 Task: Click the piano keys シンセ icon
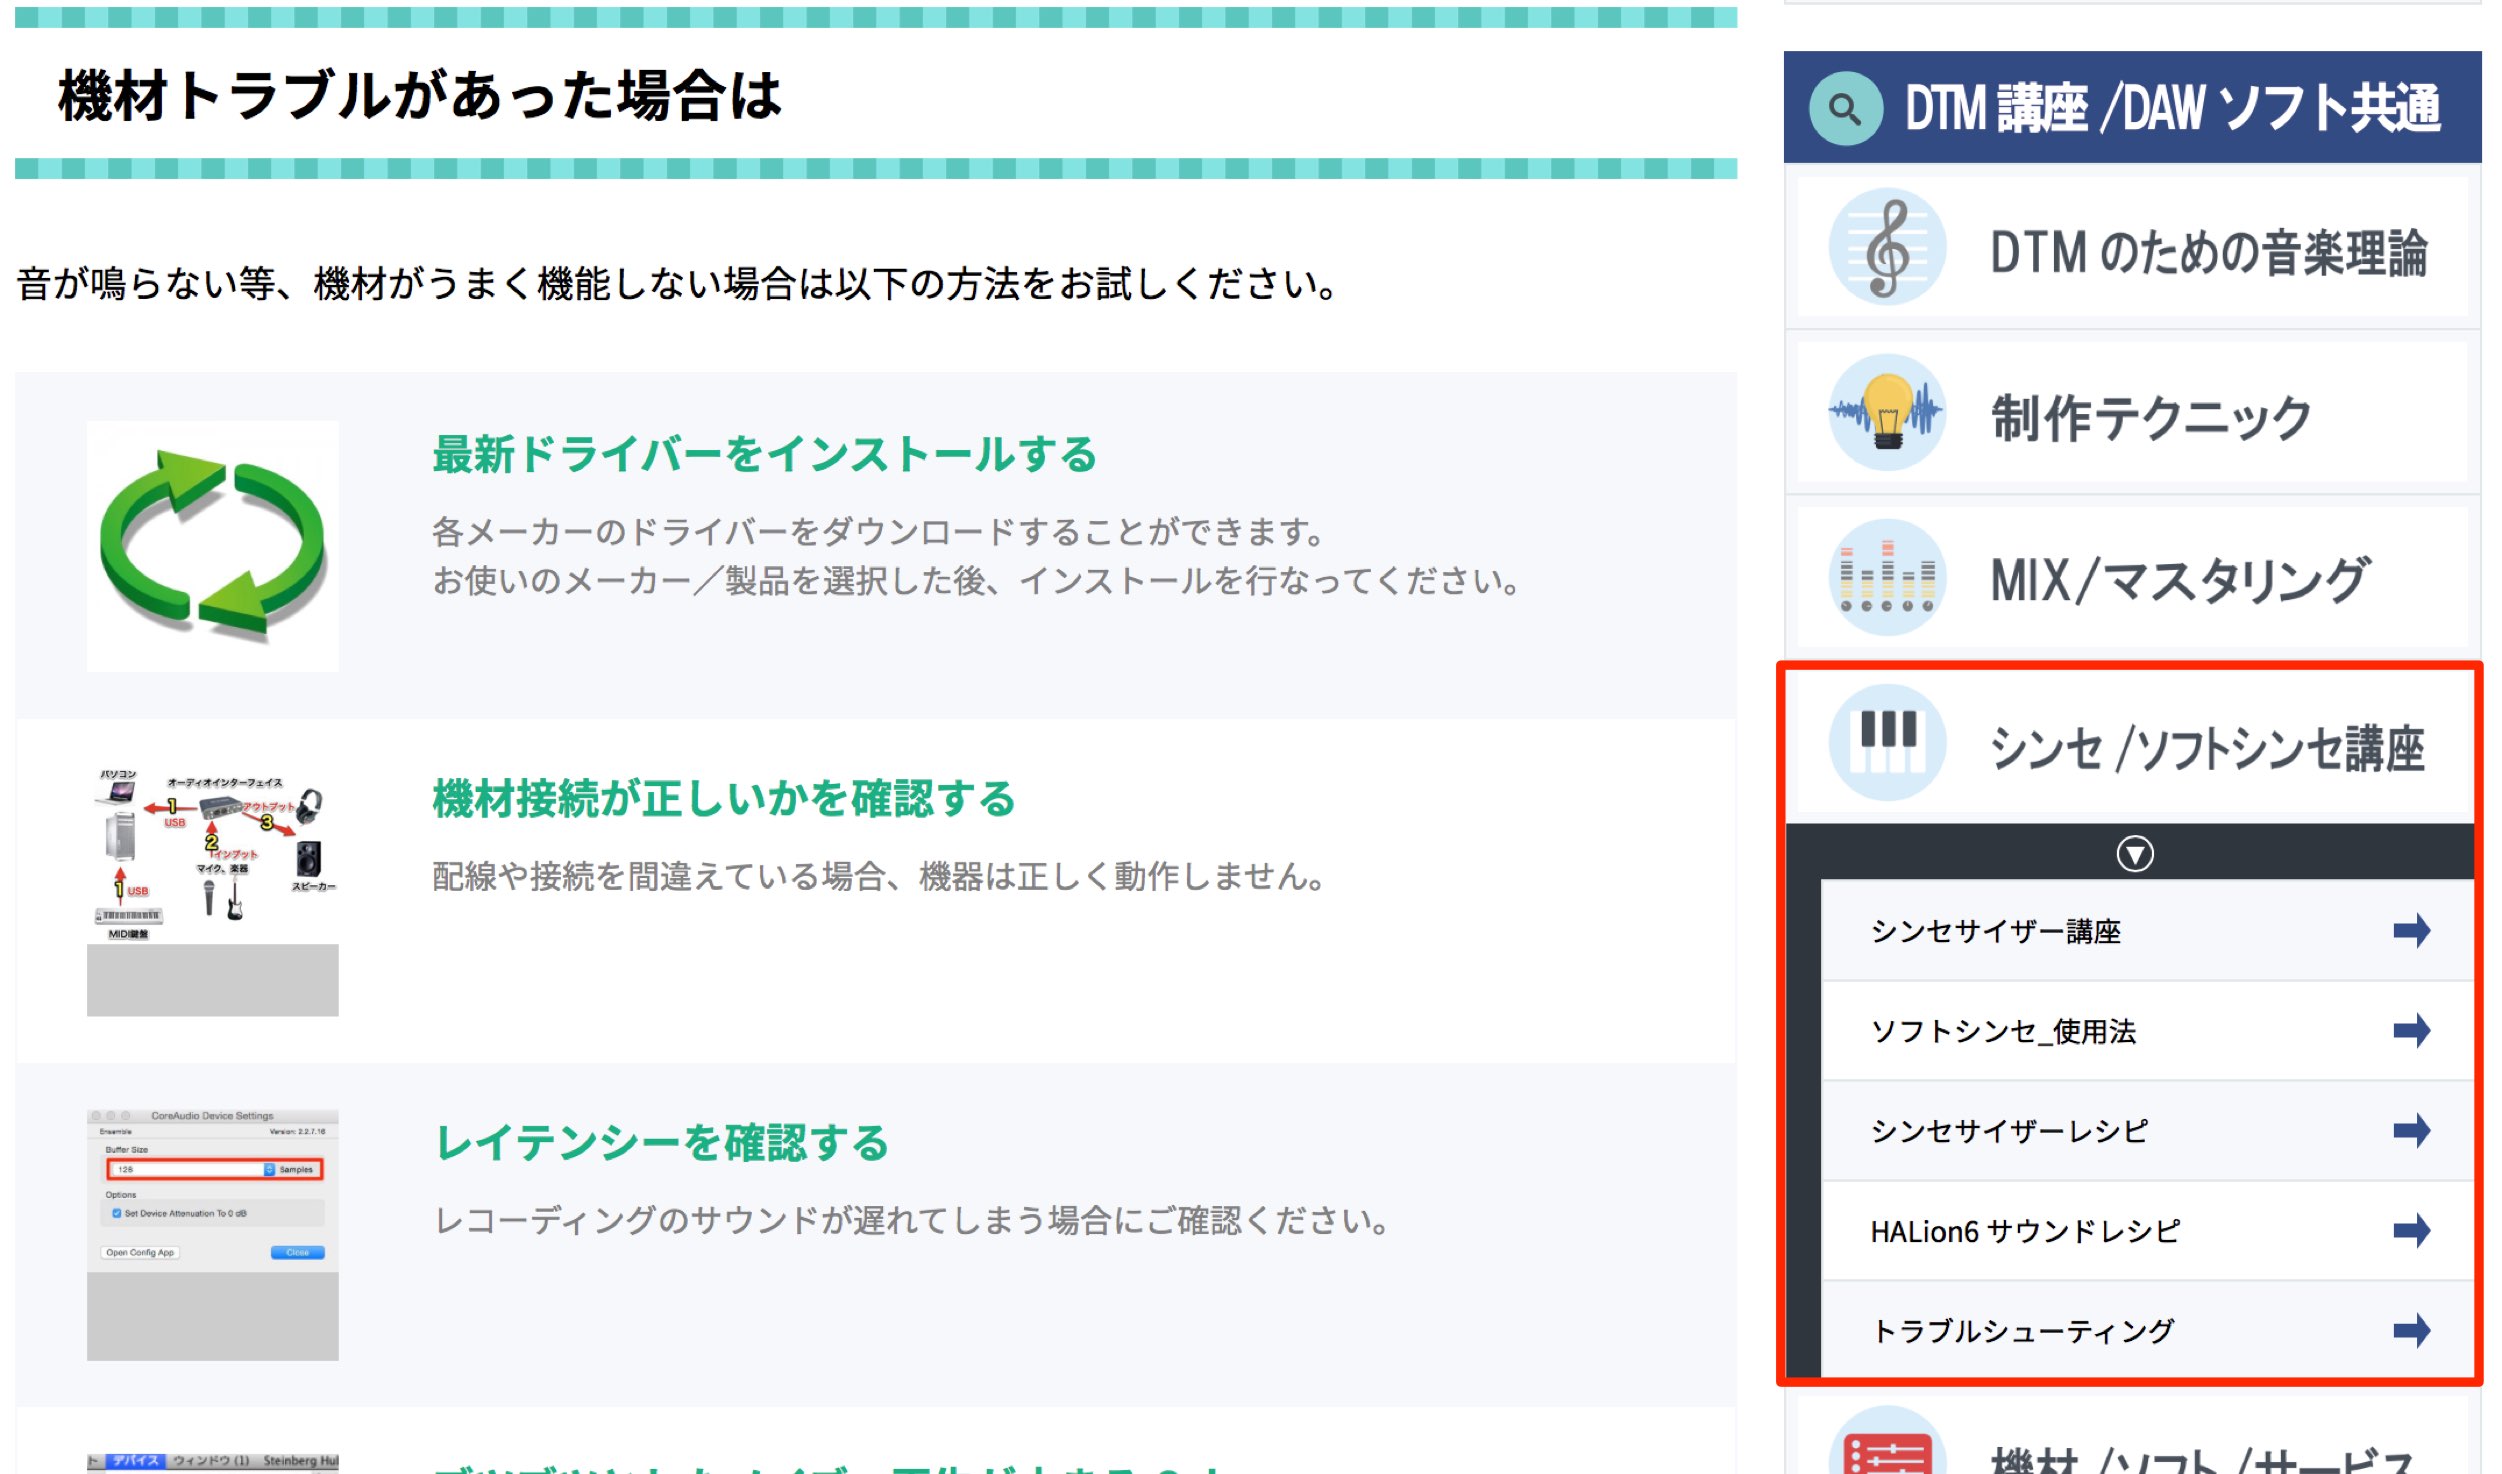(1887, 743)
